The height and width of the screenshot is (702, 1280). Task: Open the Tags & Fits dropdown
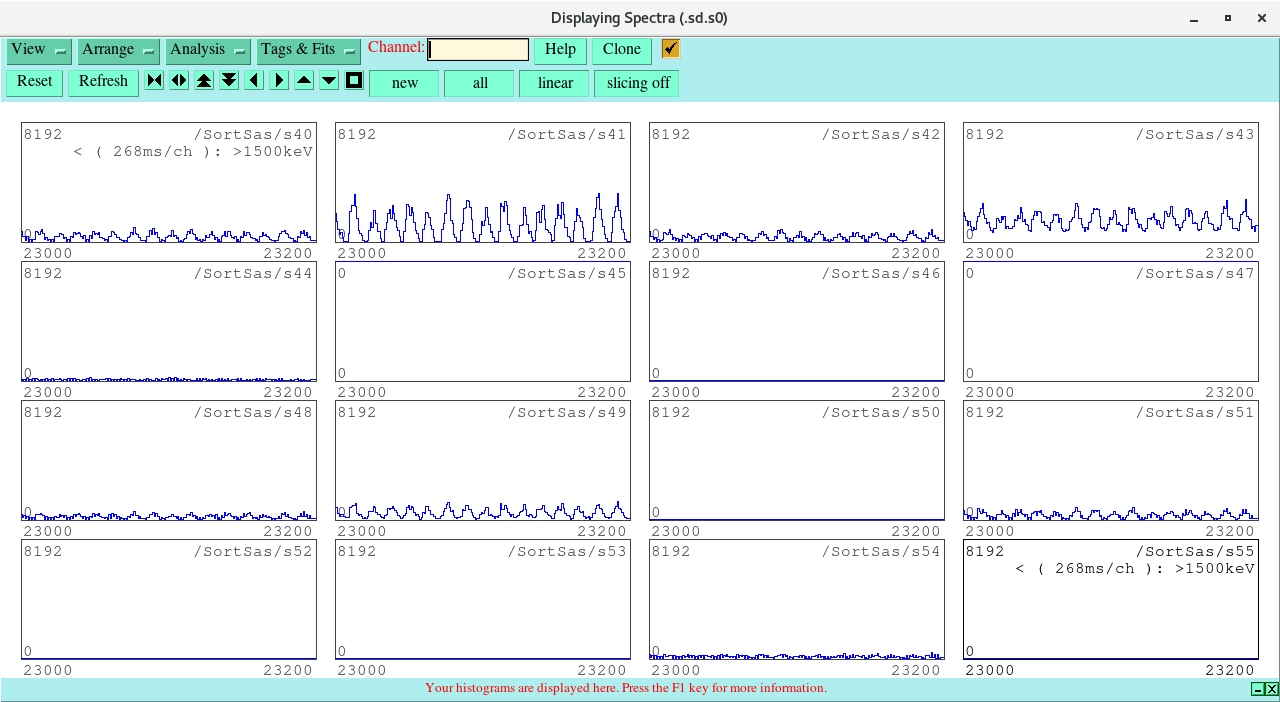[x=308, y=50]
